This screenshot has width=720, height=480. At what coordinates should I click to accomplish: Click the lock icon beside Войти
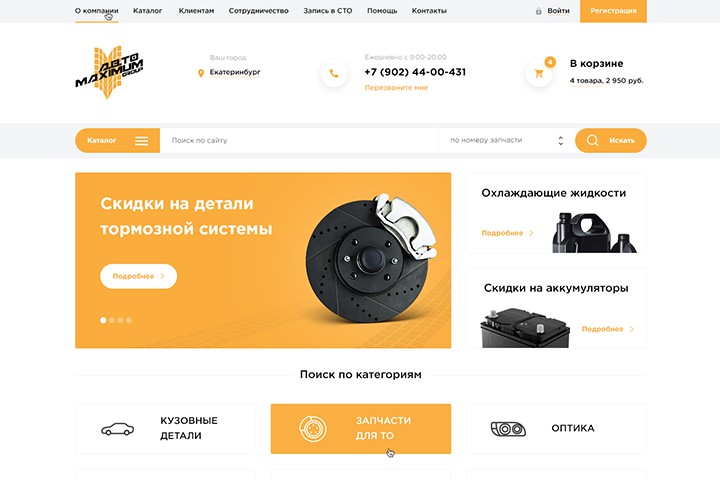point(539,11)
